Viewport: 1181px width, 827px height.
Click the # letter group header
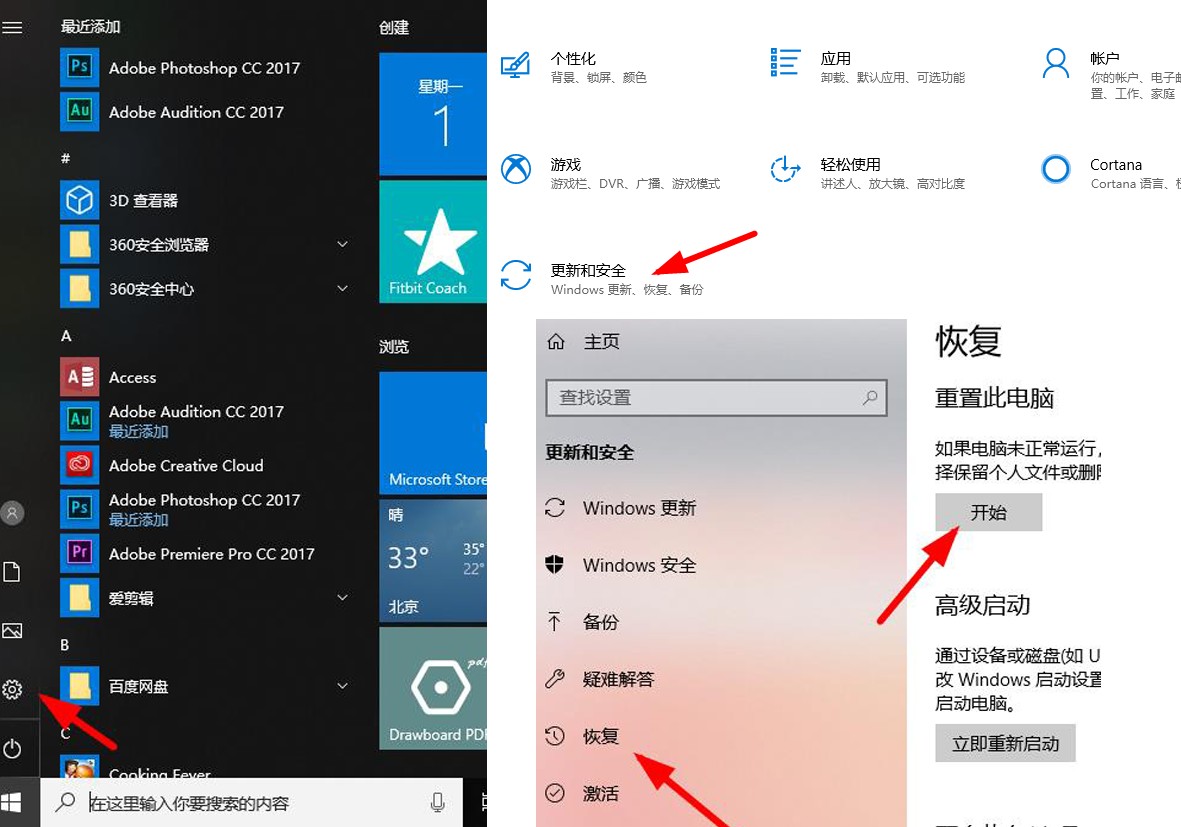(x=66, y=158)
